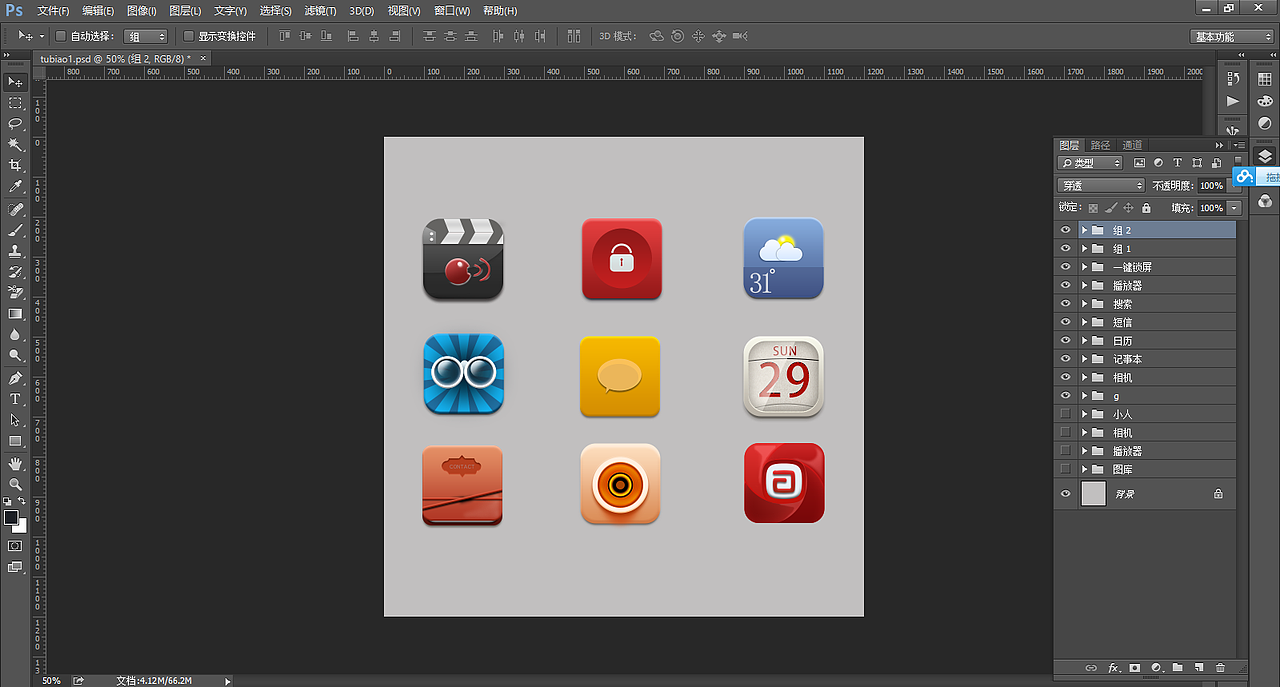Click the 背景 layer thumbnail
The width and height of the screenshot is (1280, 687).
click(x=1094, y=493)
